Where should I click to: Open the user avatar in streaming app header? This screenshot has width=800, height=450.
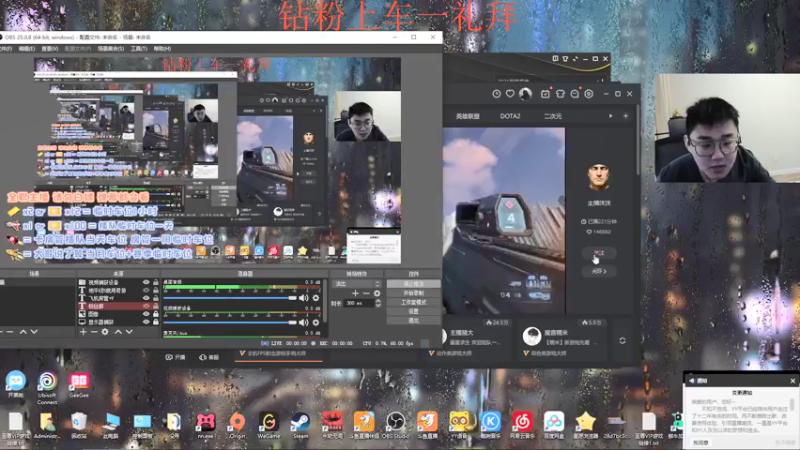(525, 94)
